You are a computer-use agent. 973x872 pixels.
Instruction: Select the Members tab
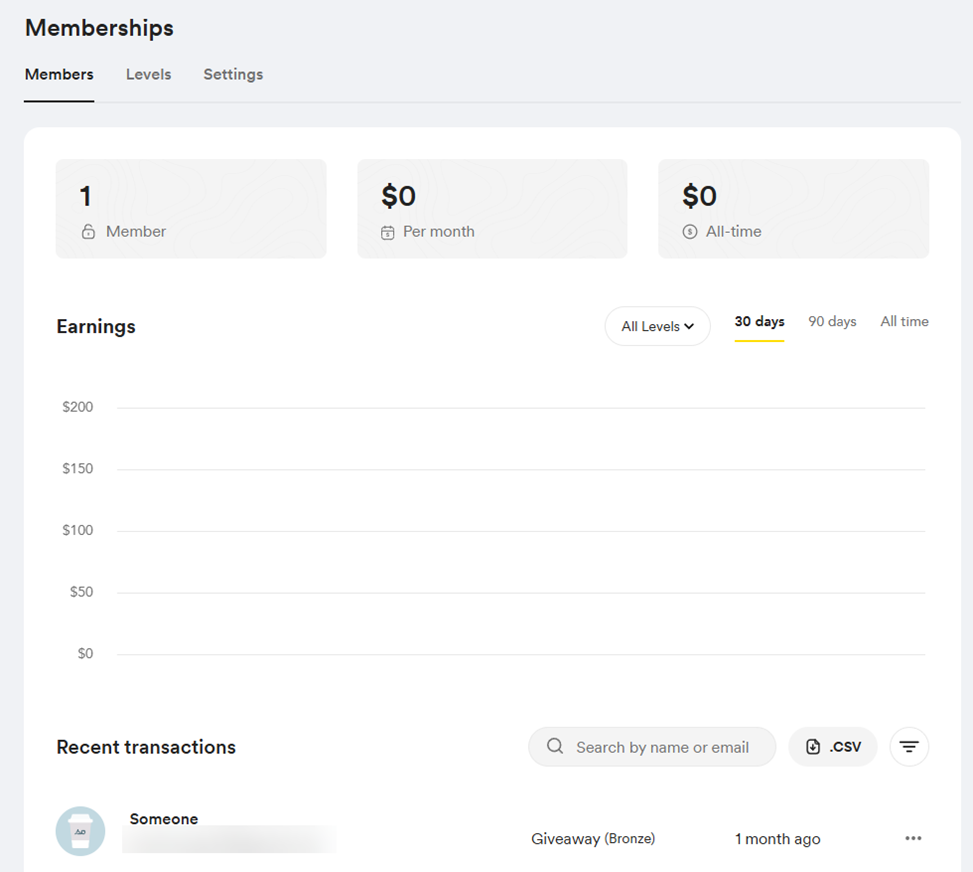pos(59,74)
